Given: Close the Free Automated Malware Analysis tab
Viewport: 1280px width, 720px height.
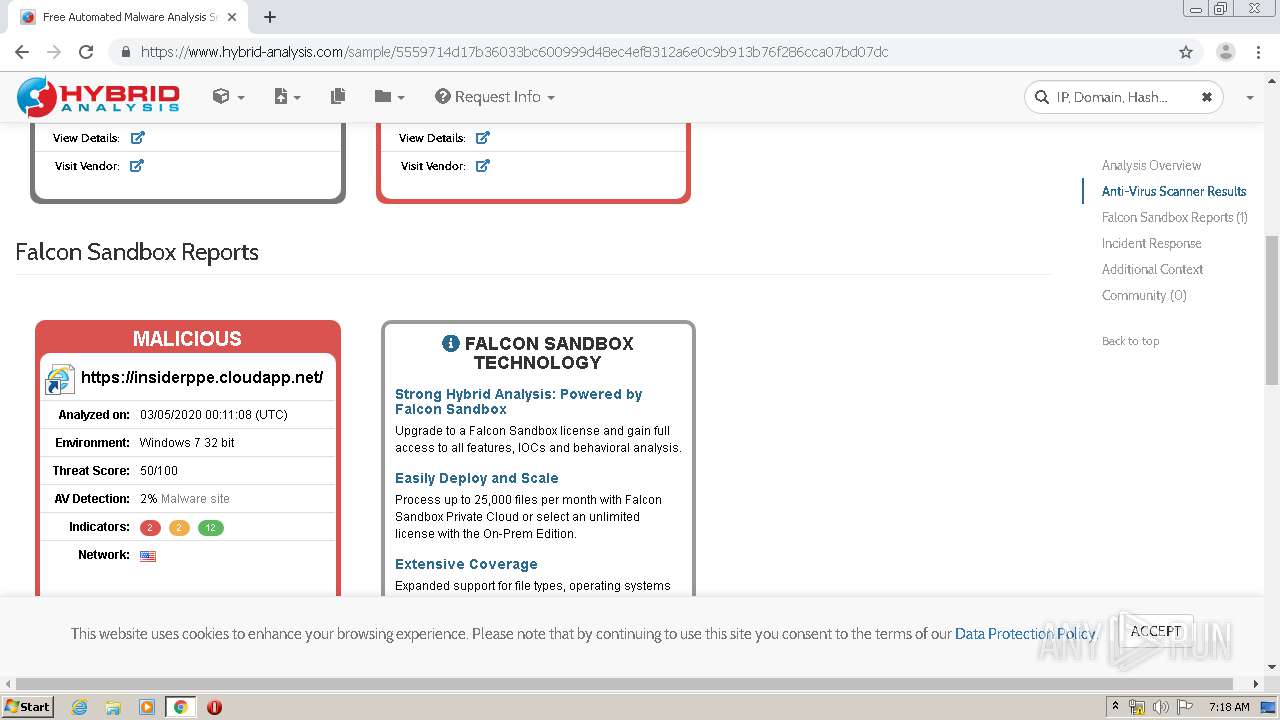Looking at the screenshot, I should [232, 17].
